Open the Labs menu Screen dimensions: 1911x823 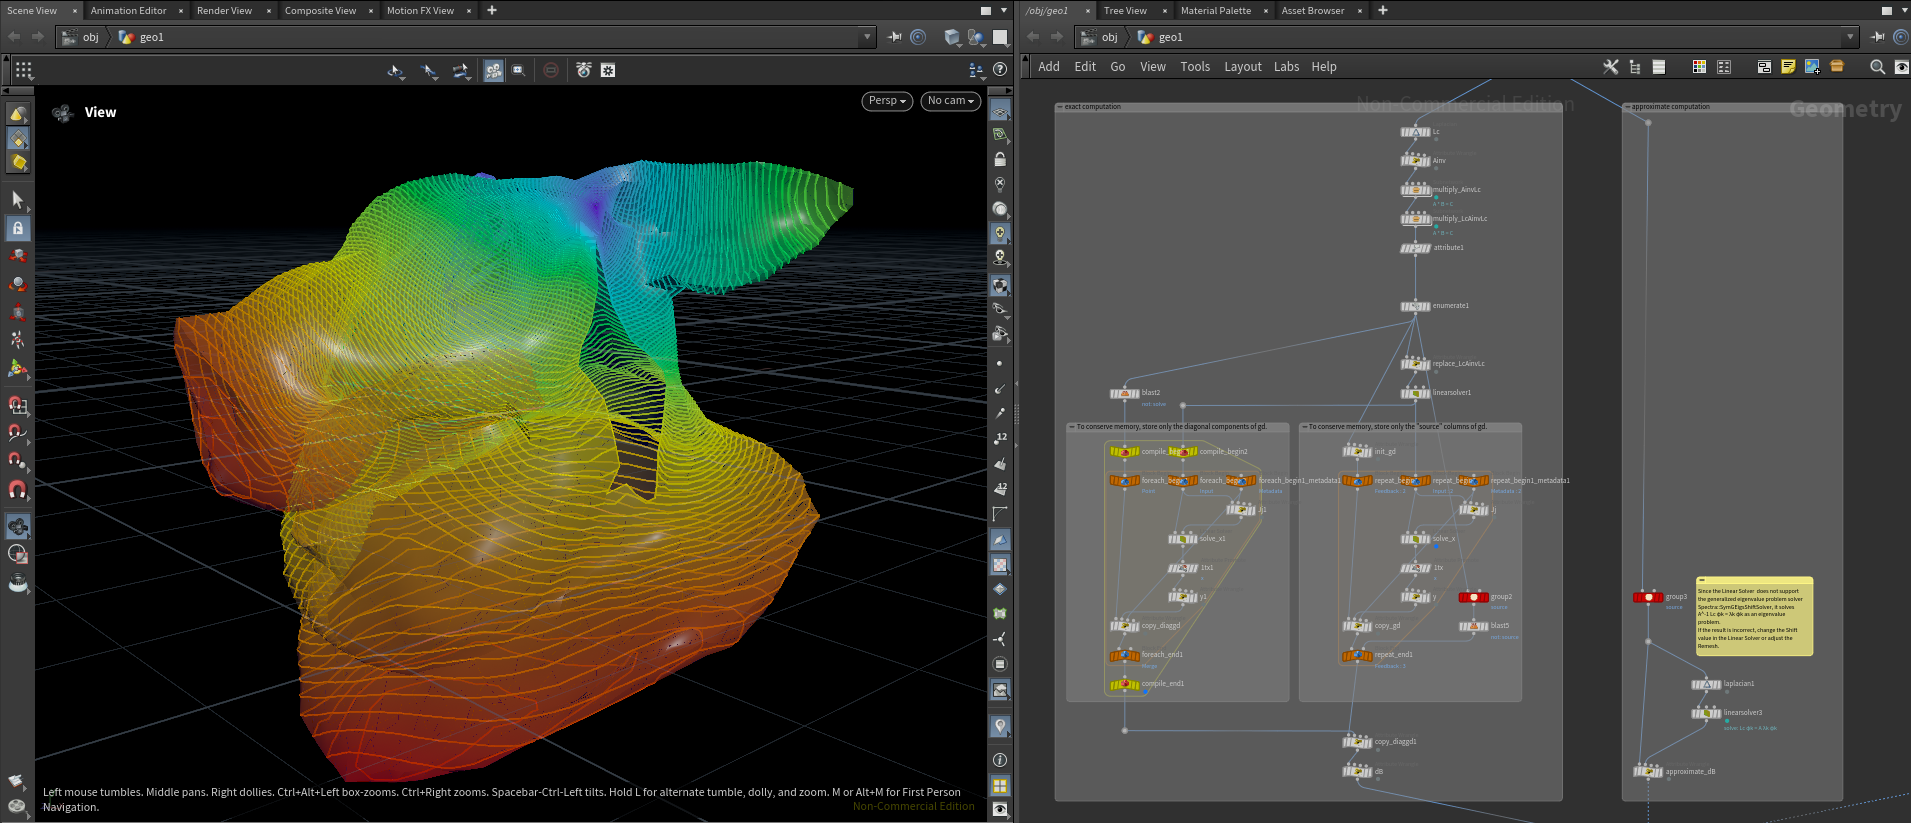[x=1286, y=67]
